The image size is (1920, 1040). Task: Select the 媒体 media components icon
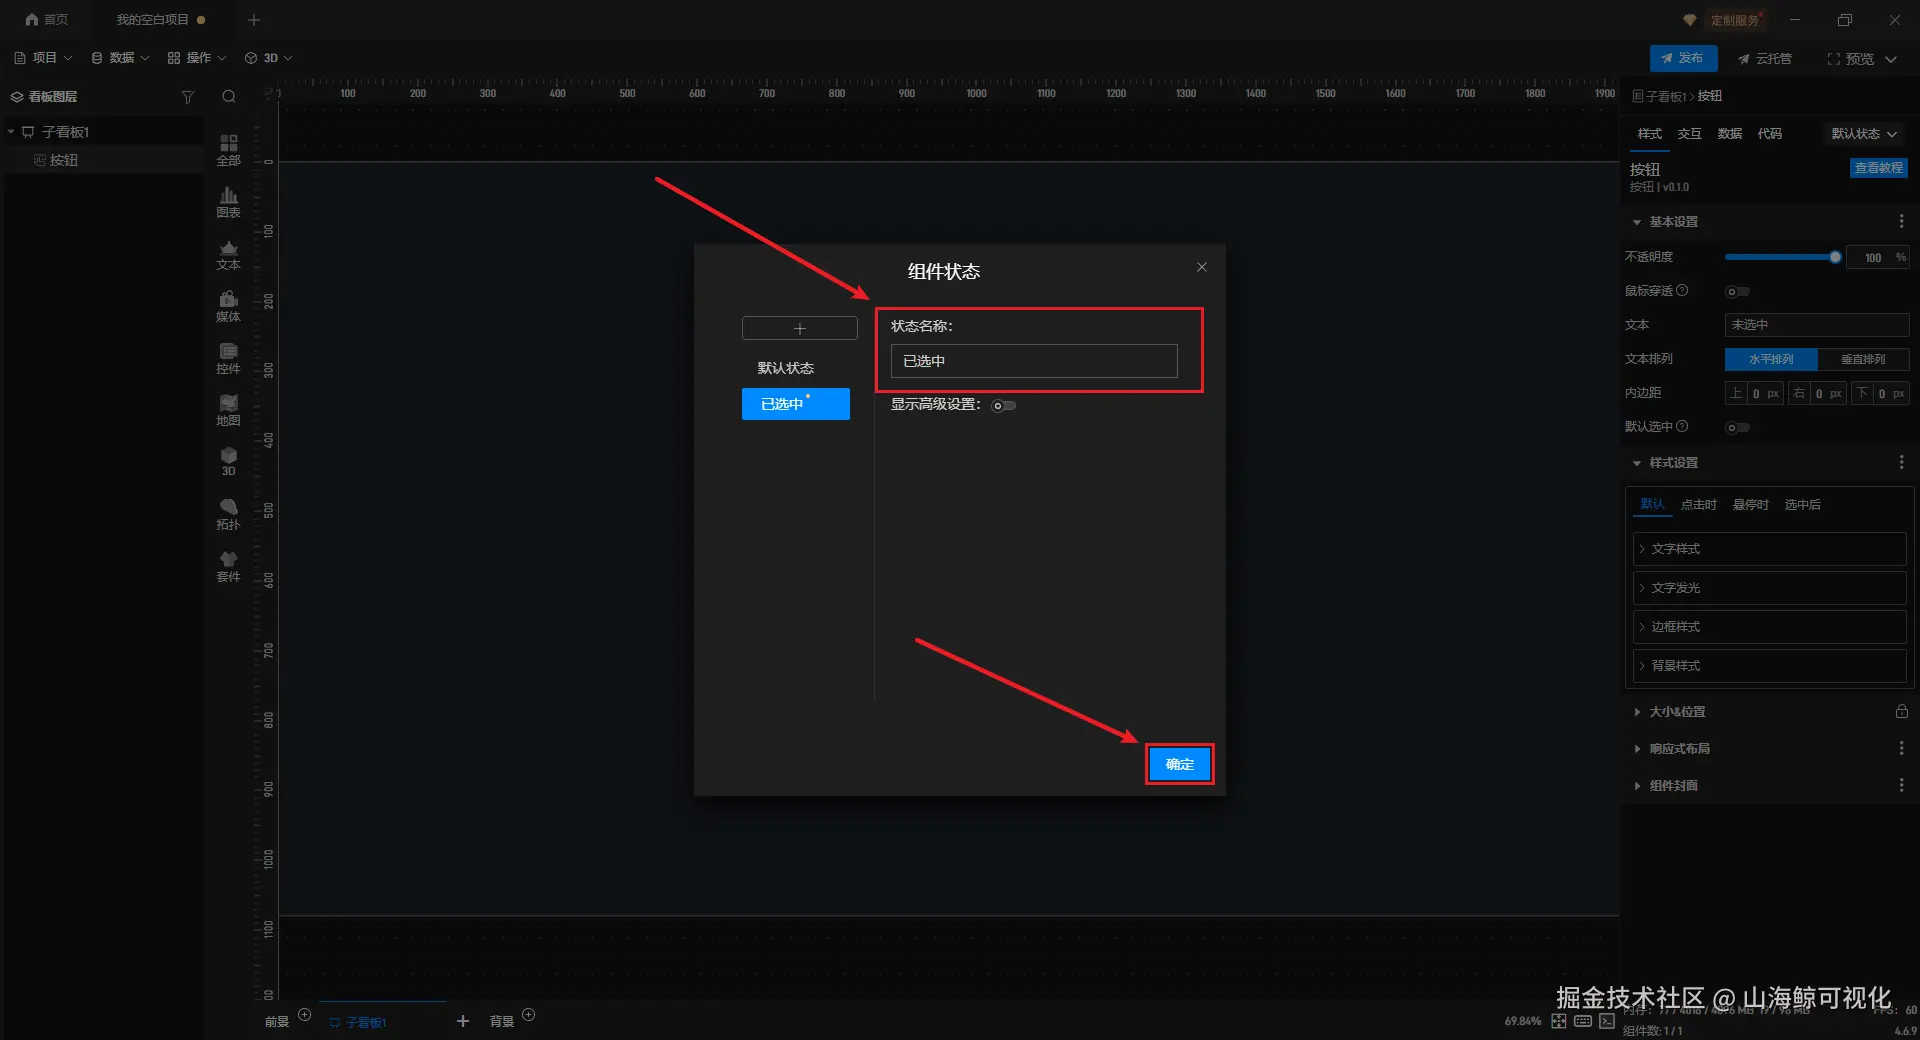pos(228,306)
